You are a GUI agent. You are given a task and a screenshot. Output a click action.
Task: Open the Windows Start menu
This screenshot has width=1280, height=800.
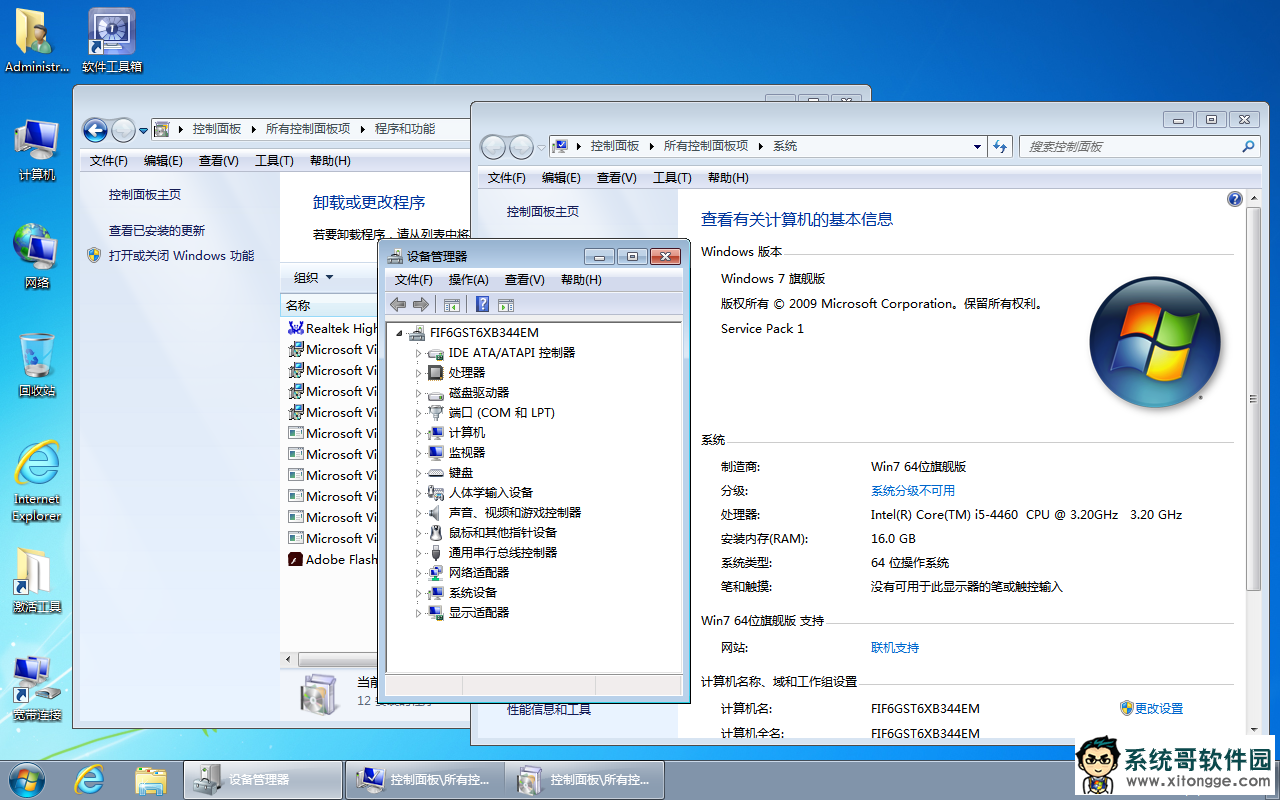(27, 779)
